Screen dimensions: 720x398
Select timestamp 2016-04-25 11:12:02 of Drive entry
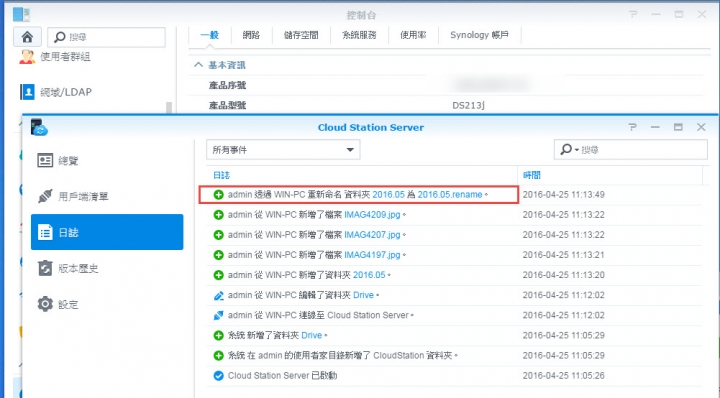(563, 295)
